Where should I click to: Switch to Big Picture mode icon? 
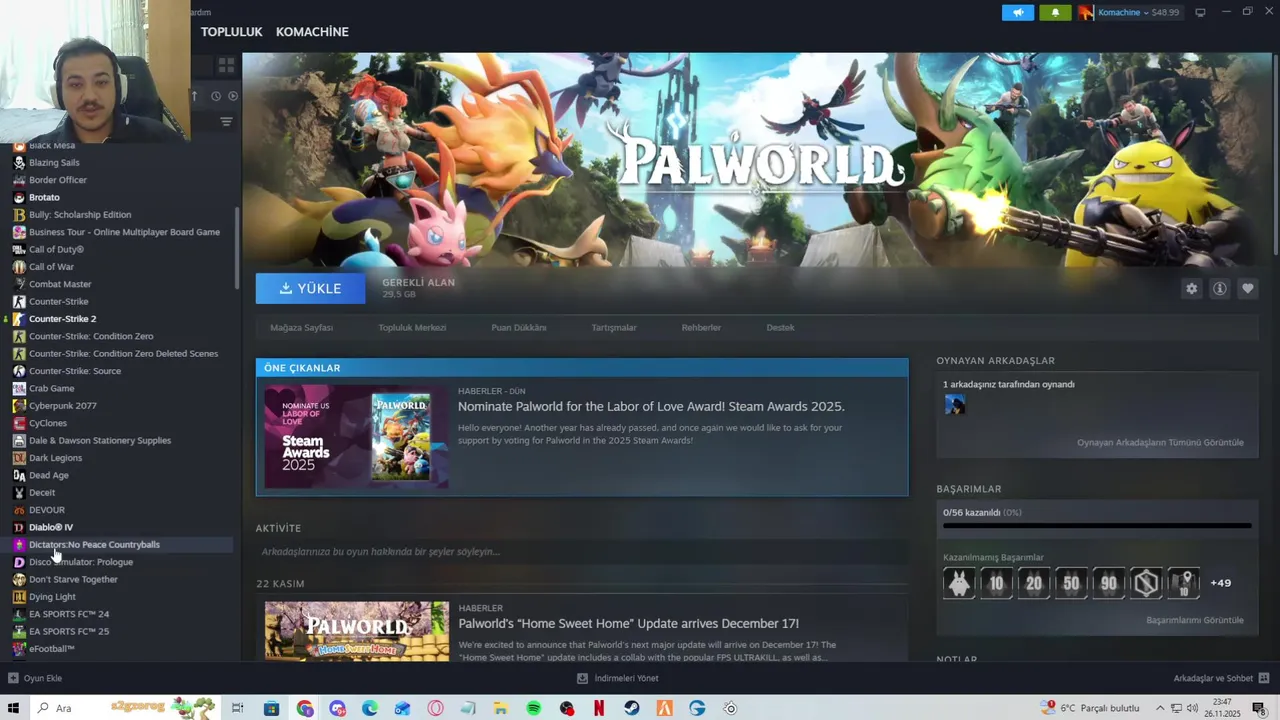(x=1200, y=12)
